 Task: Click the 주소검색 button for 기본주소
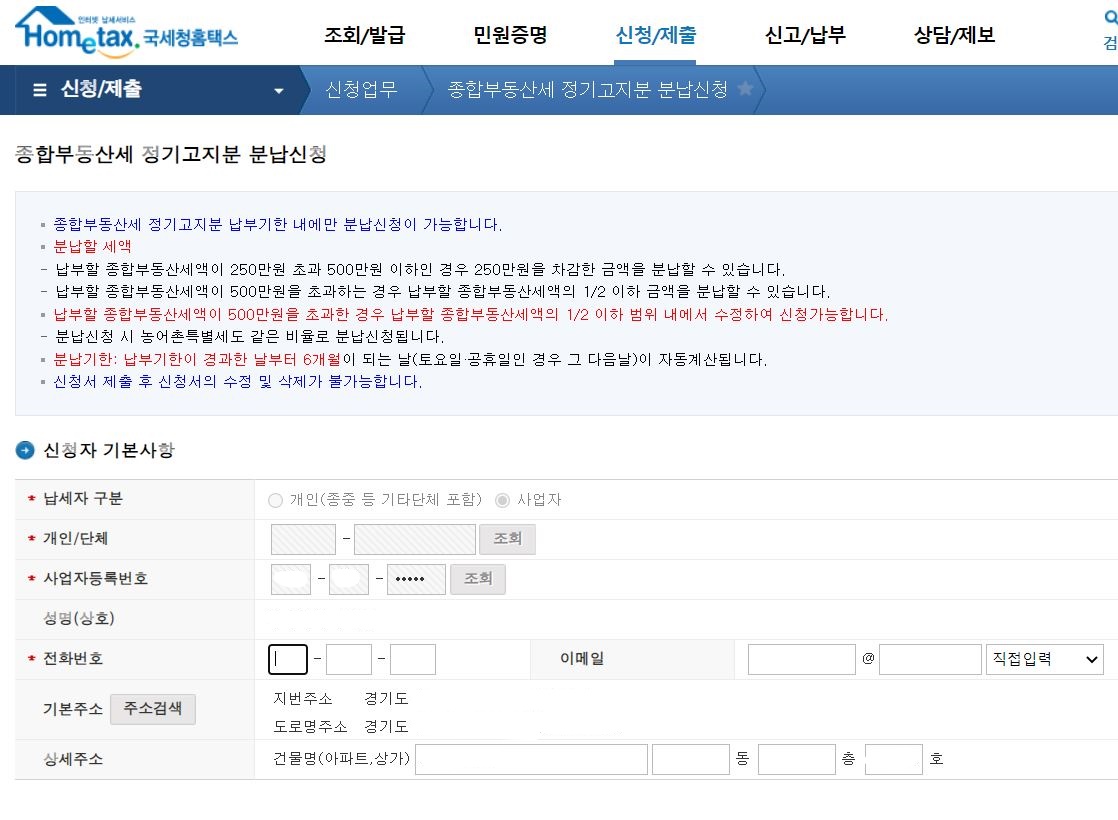(x=152, y=708)
